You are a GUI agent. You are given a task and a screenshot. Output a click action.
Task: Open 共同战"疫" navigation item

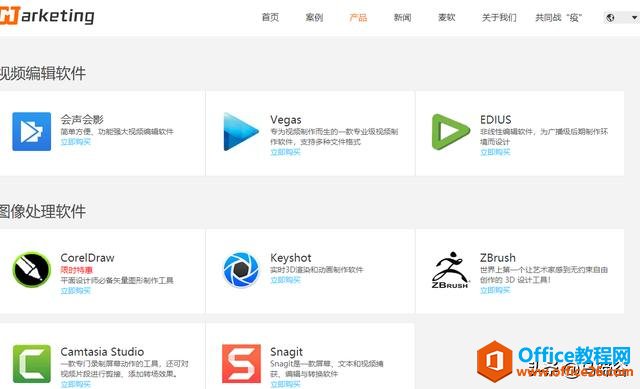pos(559,17)
